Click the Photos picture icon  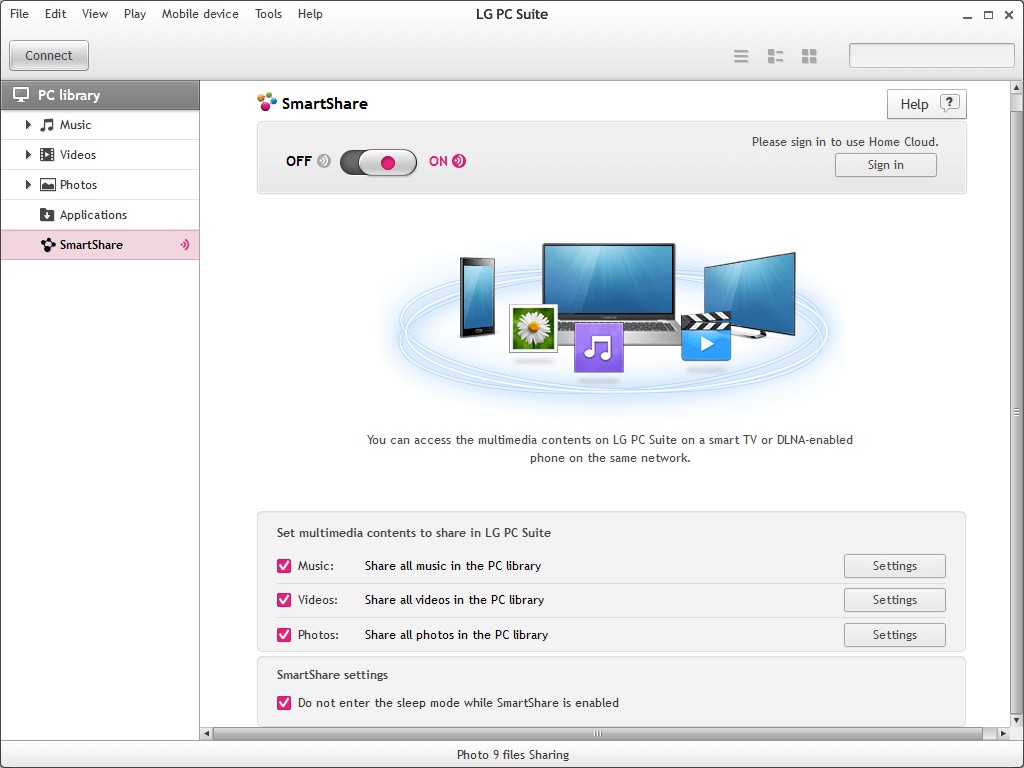click(47, 185)
